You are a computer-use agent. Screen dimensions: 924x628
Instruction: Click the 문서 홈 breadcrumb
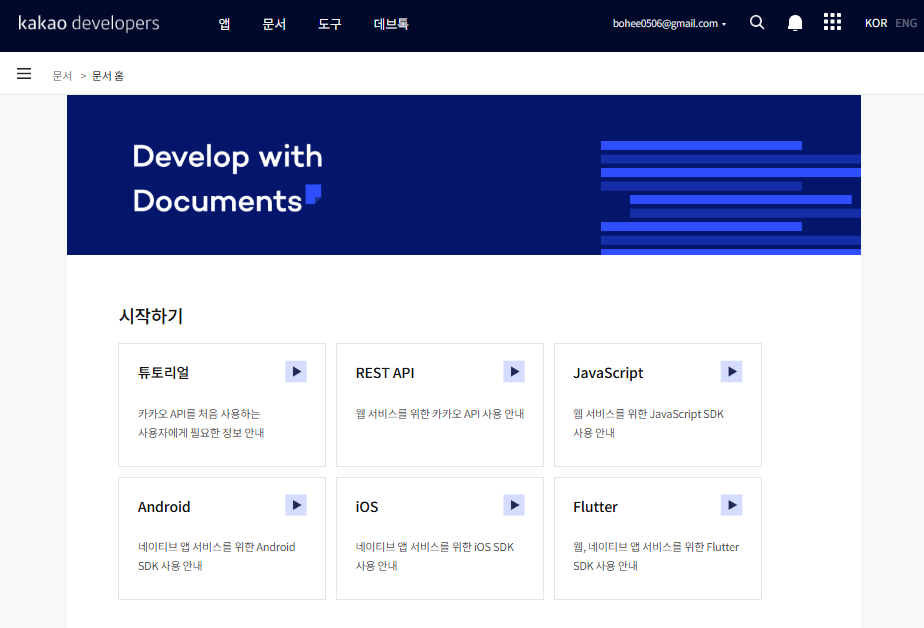pos(108,76)
